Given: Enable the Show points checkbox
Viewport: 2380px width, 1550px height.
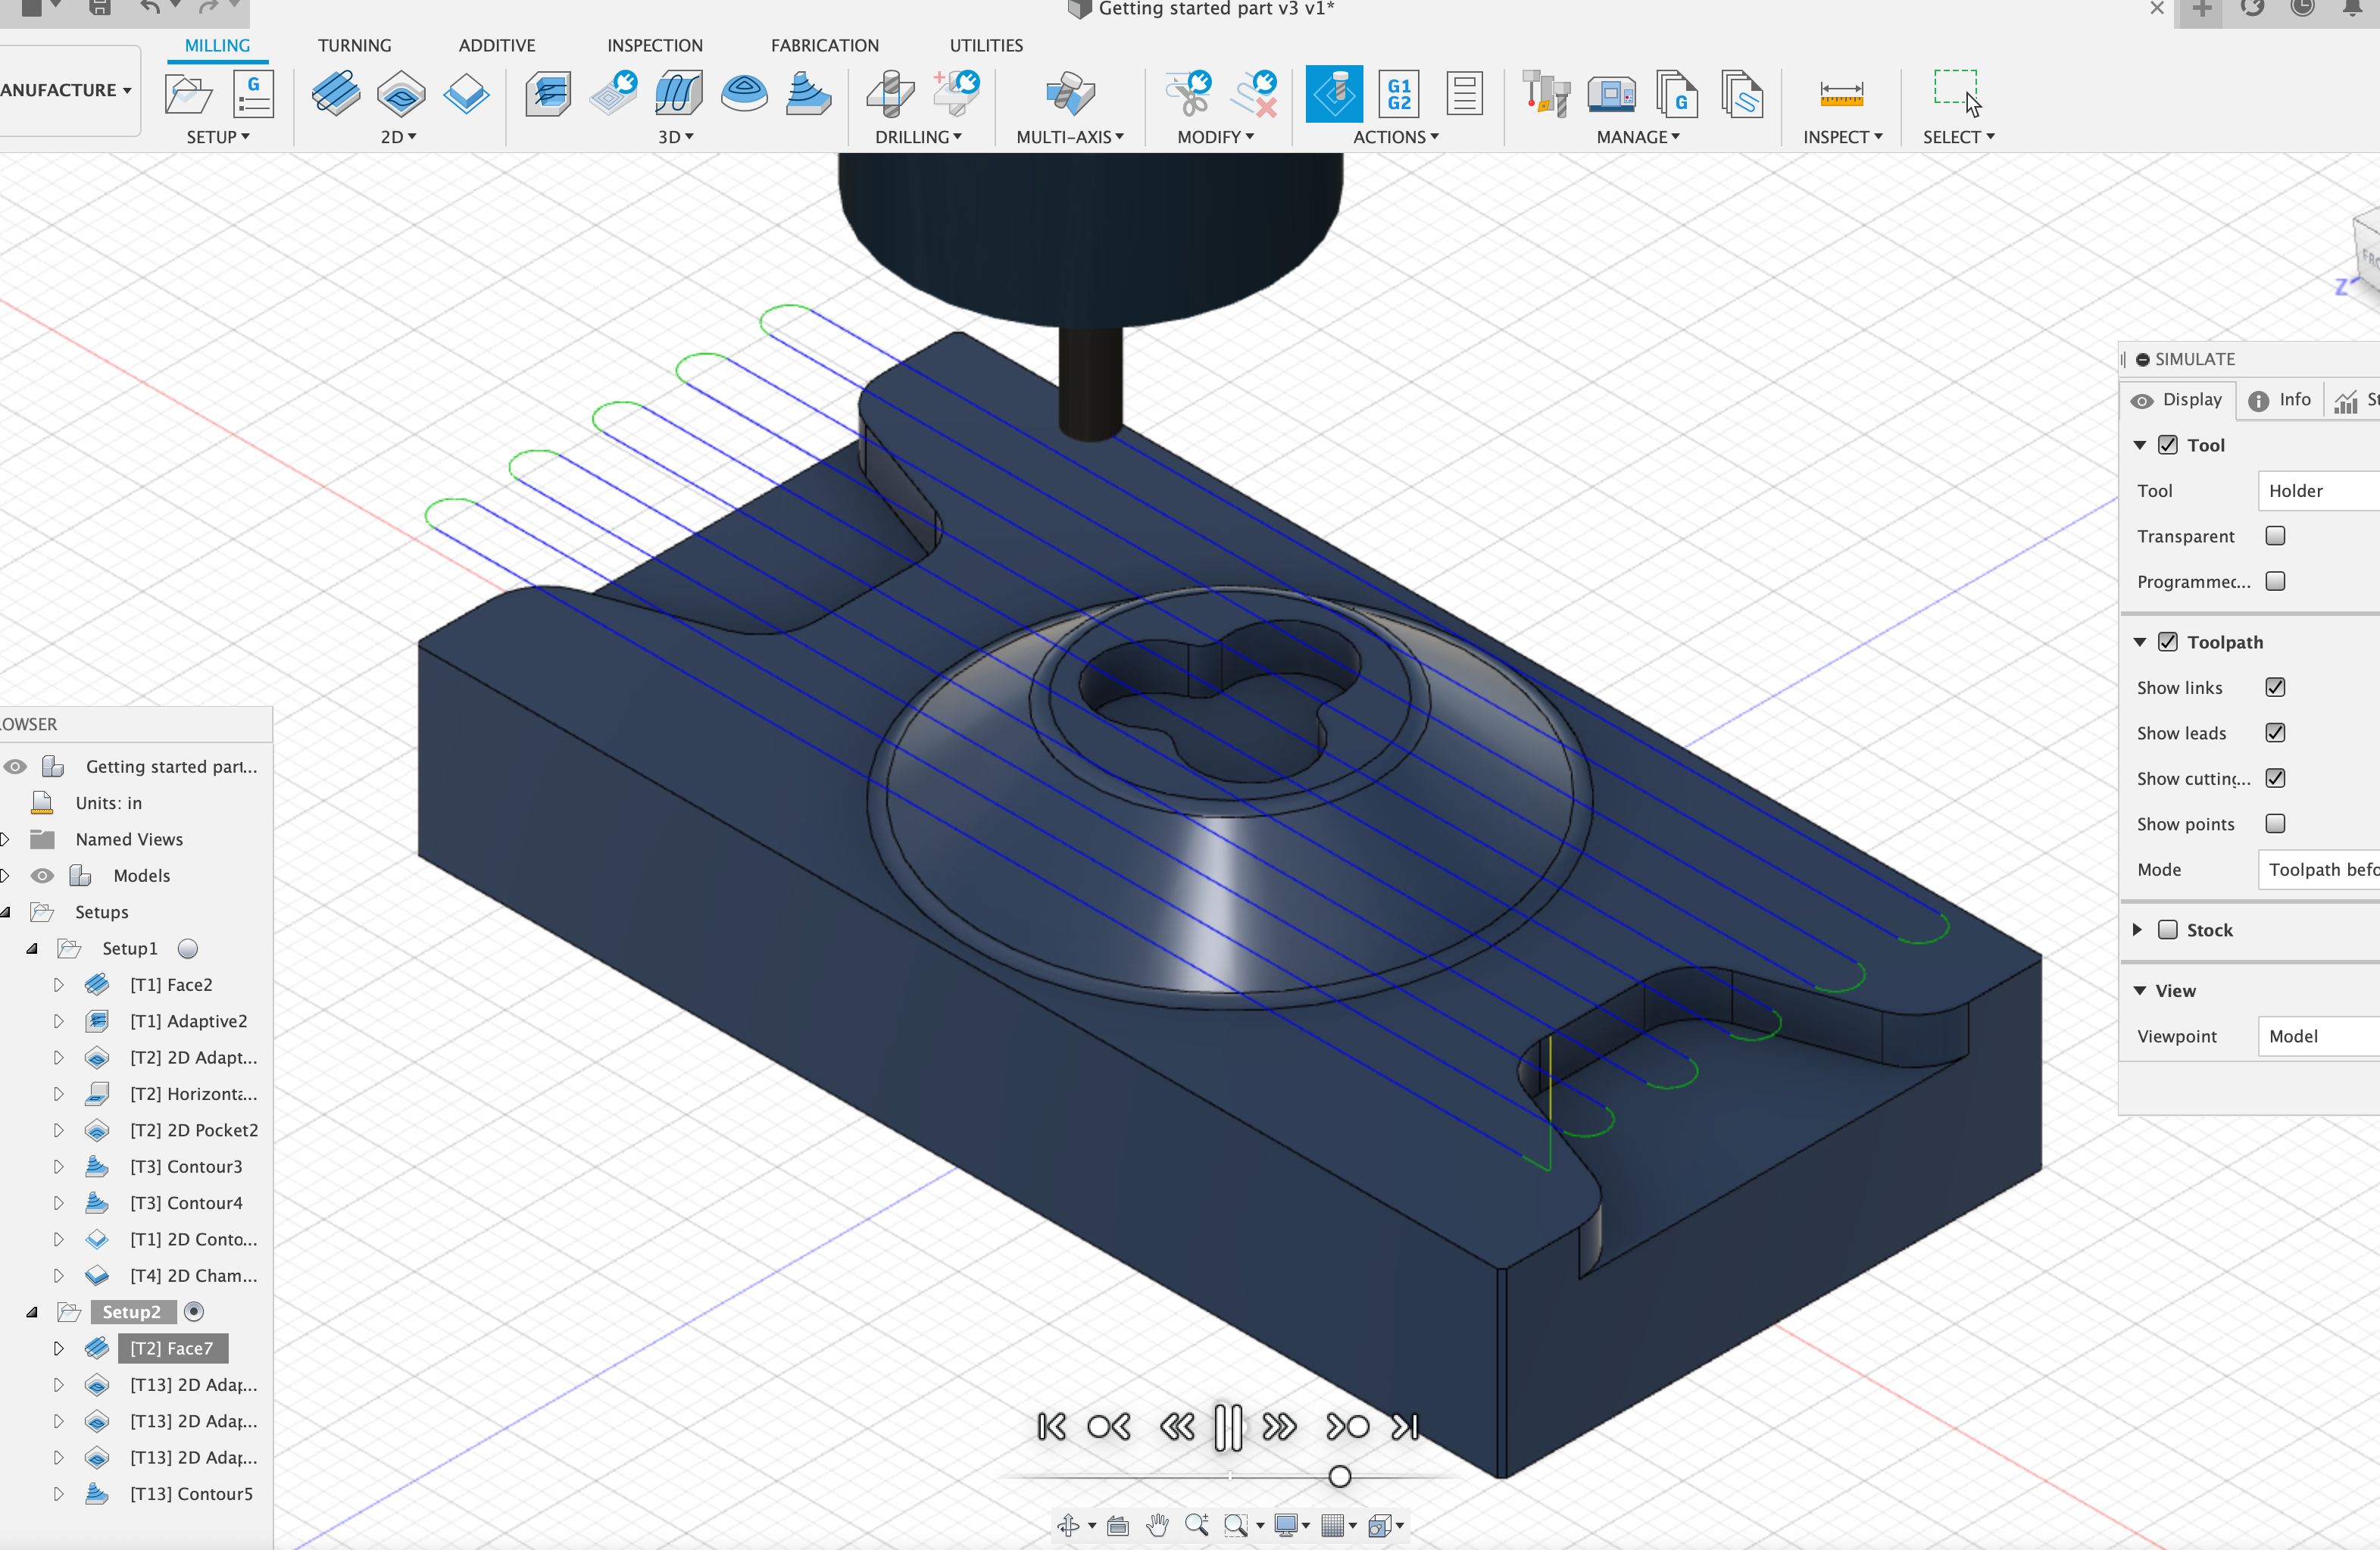Looking at the screenshot, I should 2275,824.
